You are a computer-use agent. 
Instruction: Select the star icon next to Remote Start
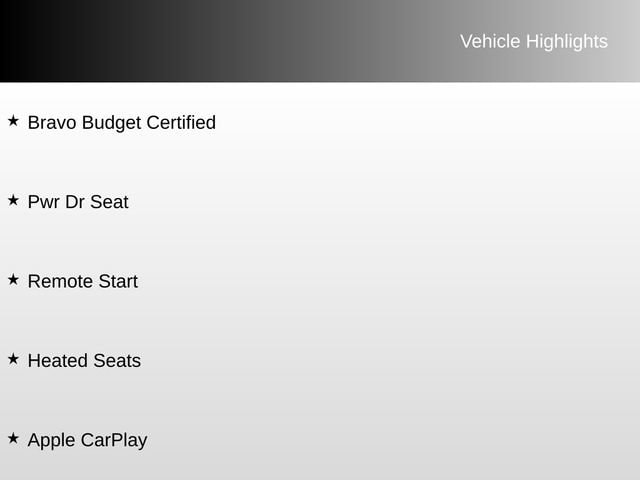[x=13, y=280]
